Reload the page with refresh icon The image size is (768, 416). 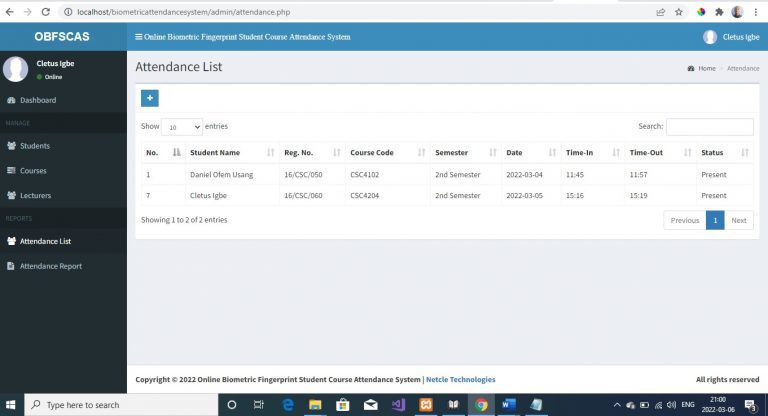(x=46, y=12)
